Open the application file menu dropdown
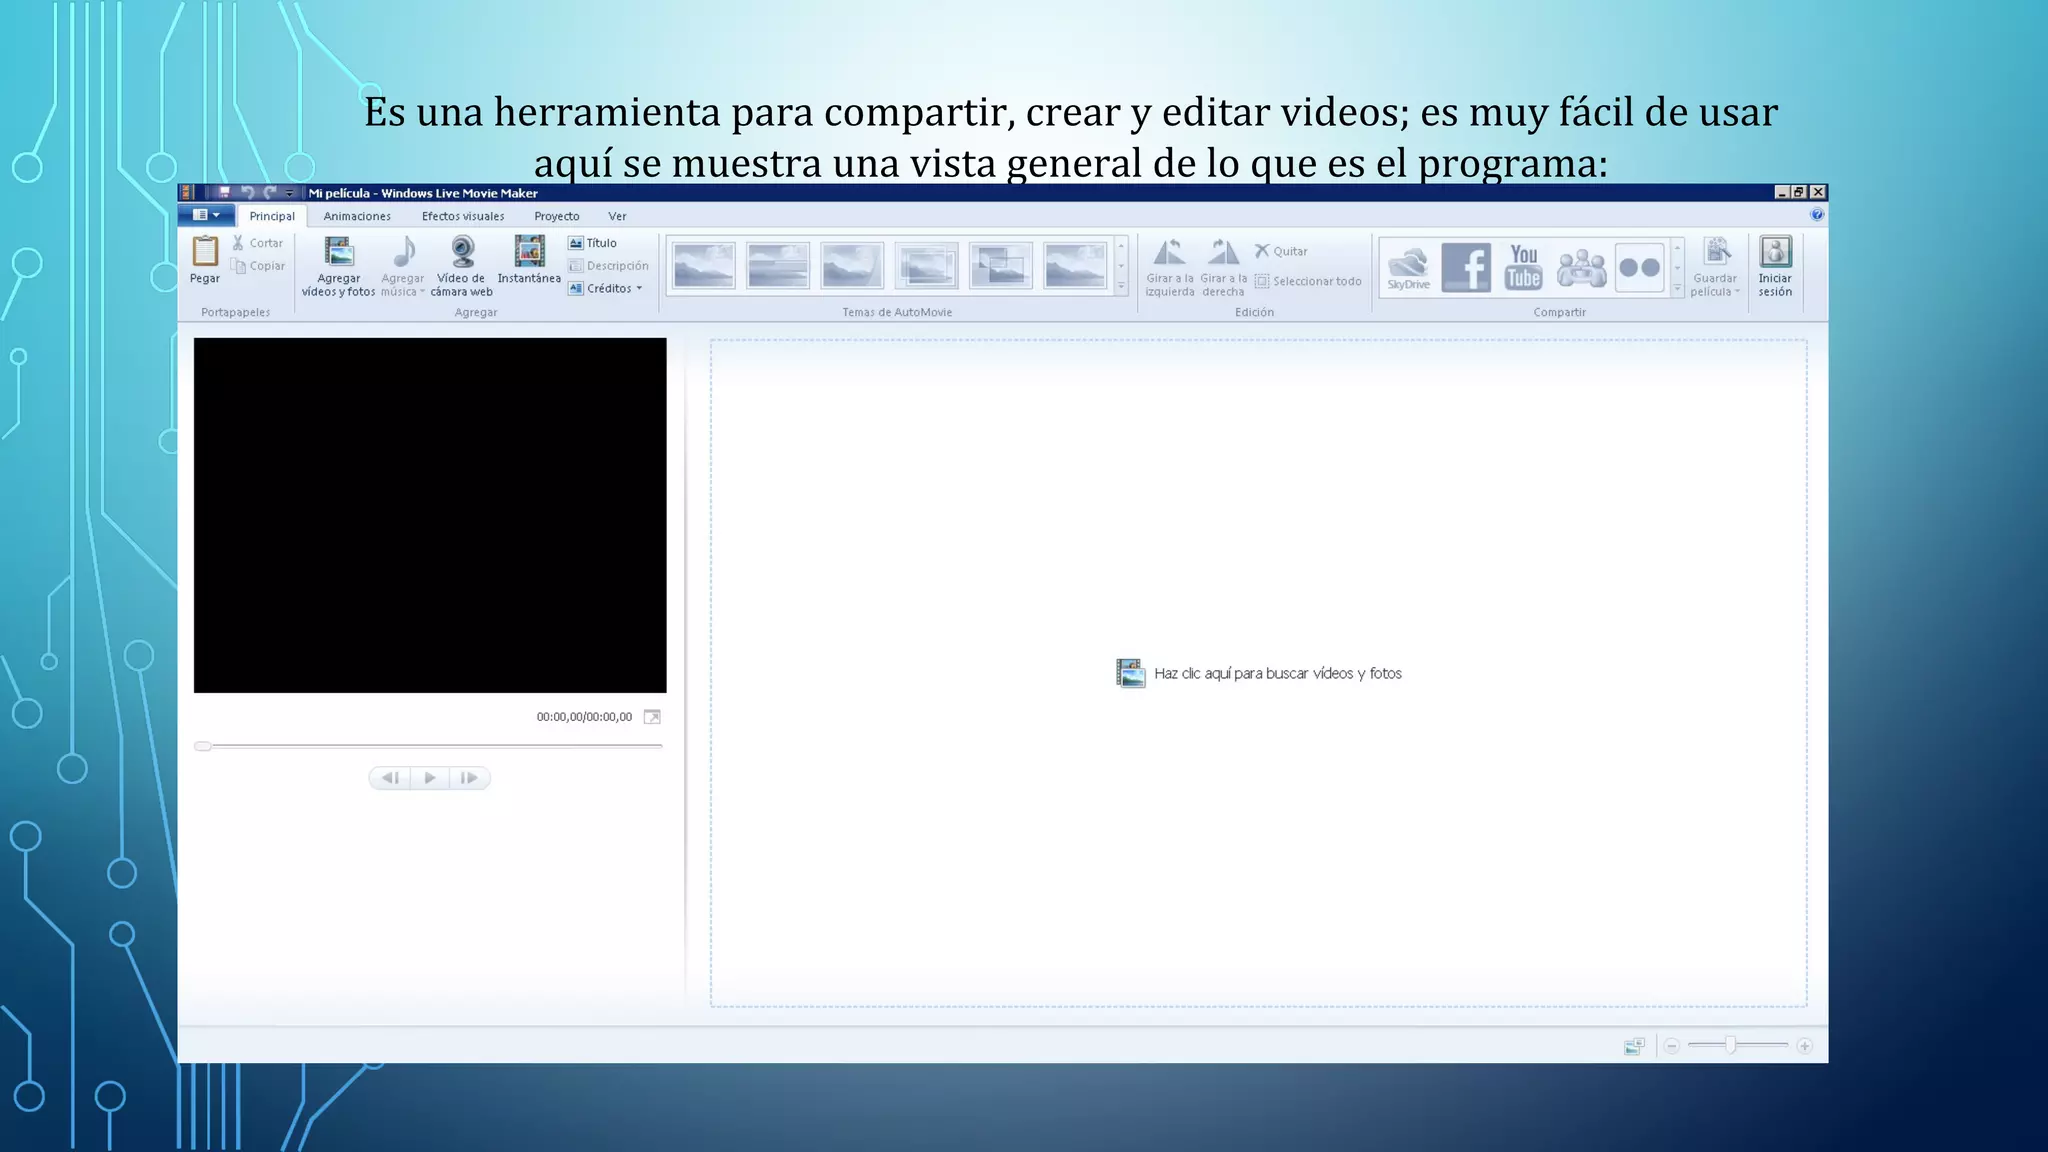Screen dimensions: 2048x1152 click(x=207, y=215)
